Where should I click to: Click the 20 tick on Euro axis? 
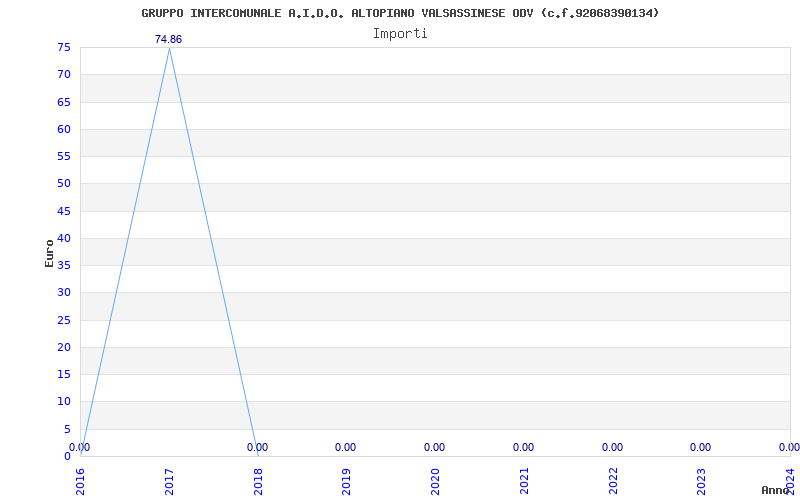pos(64,347)
